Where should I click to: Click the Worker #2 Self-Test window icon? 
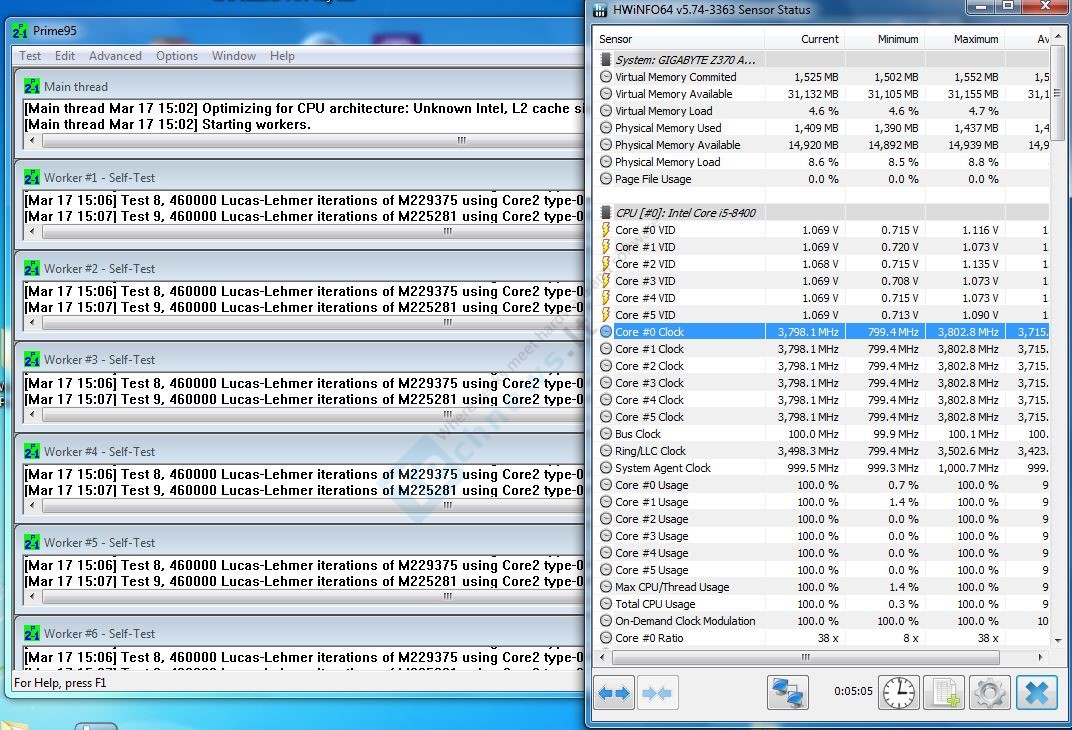coord(32,269)
